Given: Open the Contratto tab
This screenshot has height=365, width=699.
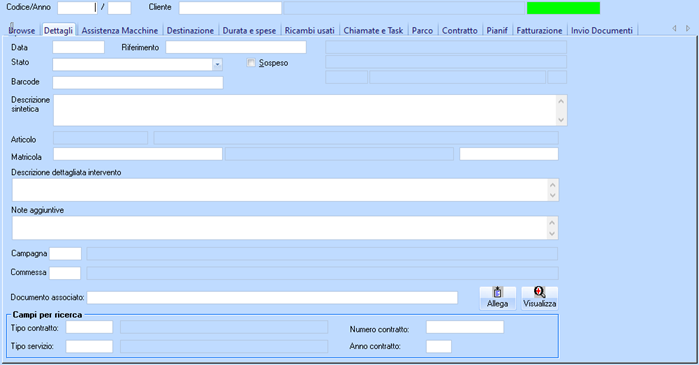Looking at the screenshot, I should (460, 30).
